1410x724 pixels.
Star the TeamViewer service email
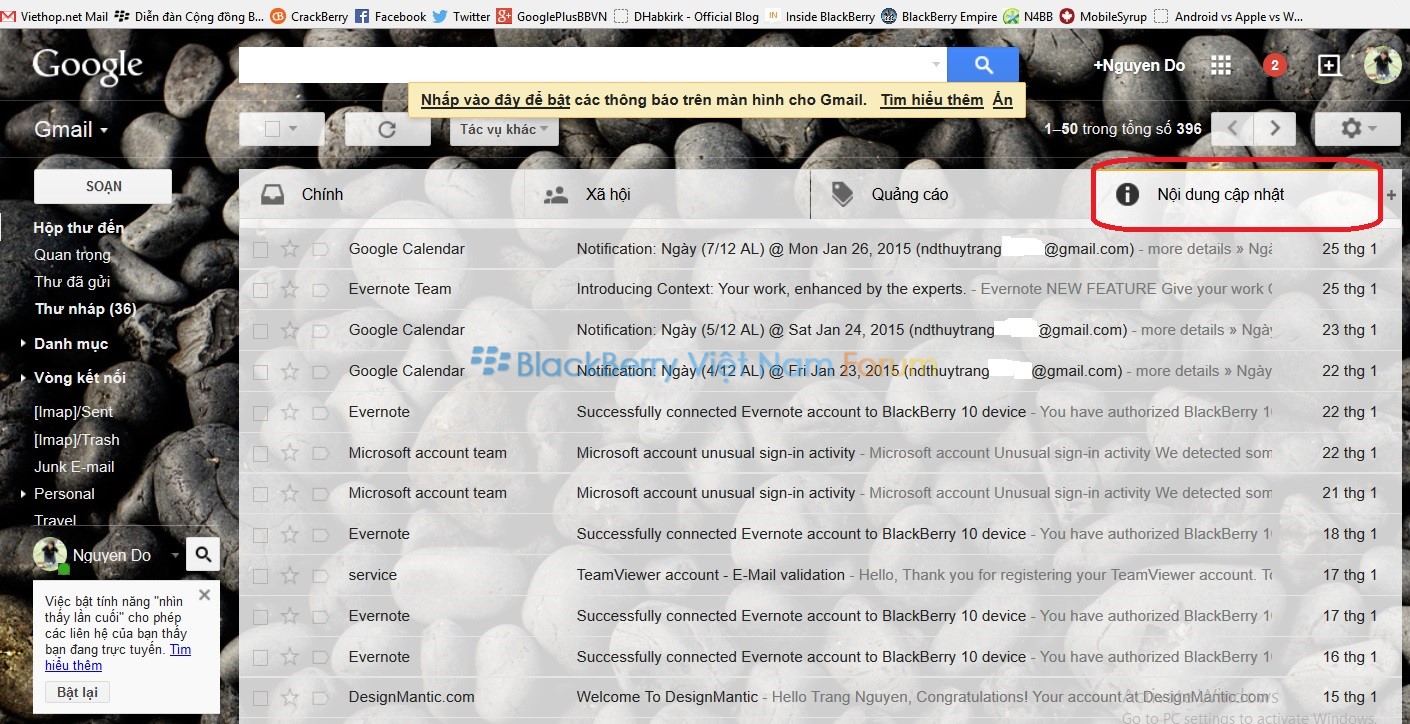click(289, 575)
